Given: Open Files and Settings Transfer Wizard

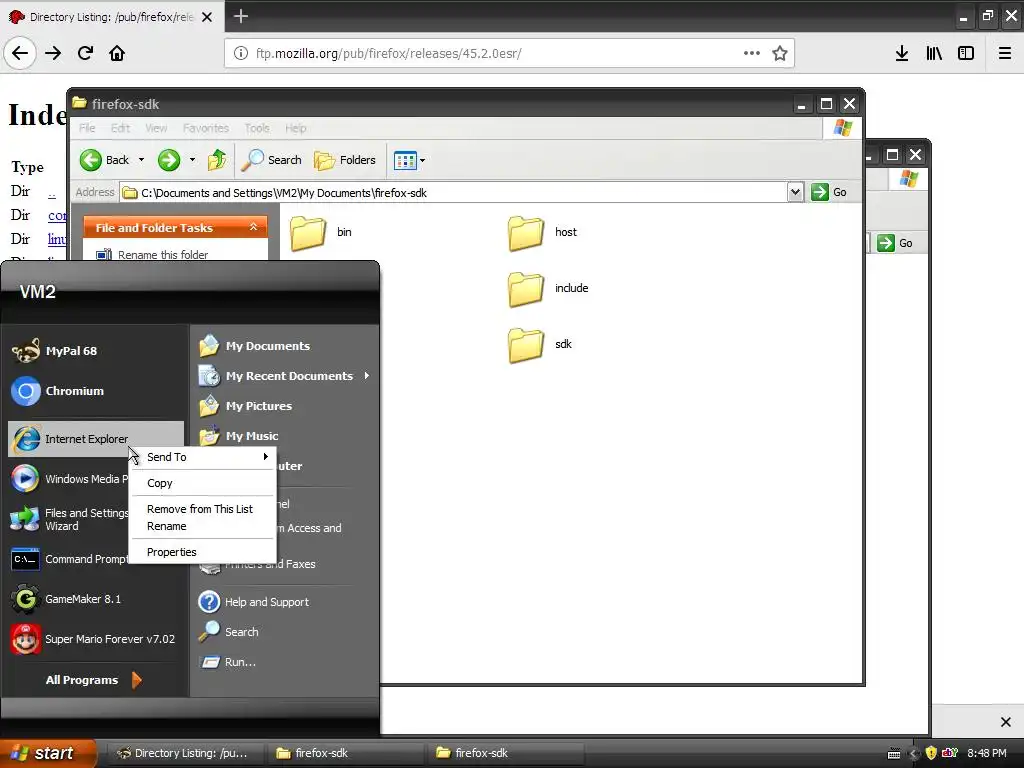Looking at the screenshot, I should coord(69,519).
